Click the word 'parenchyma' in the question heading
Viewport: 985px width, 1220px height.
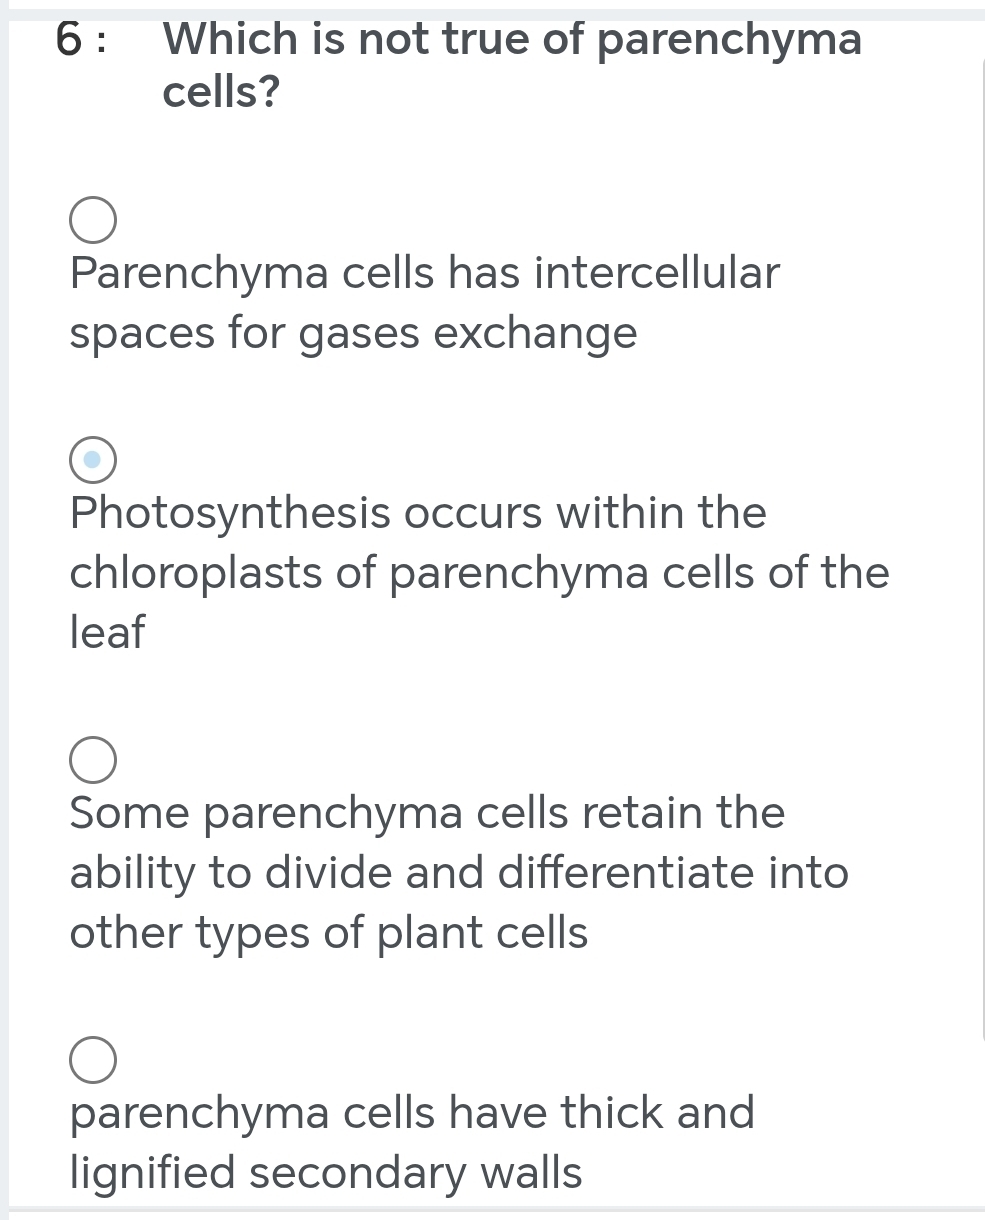click(x=729, y=40)
